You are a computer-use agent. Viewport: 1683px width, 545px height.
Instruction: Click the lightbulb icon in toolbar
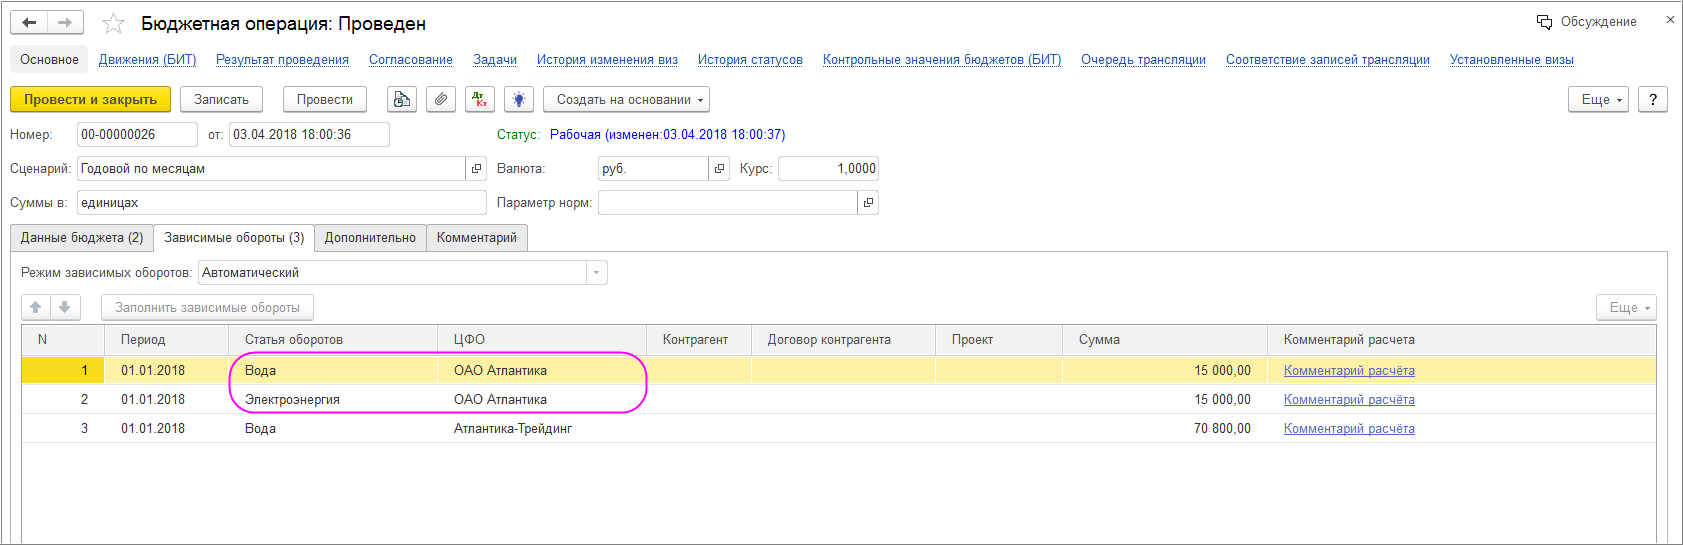coord(518,100)
